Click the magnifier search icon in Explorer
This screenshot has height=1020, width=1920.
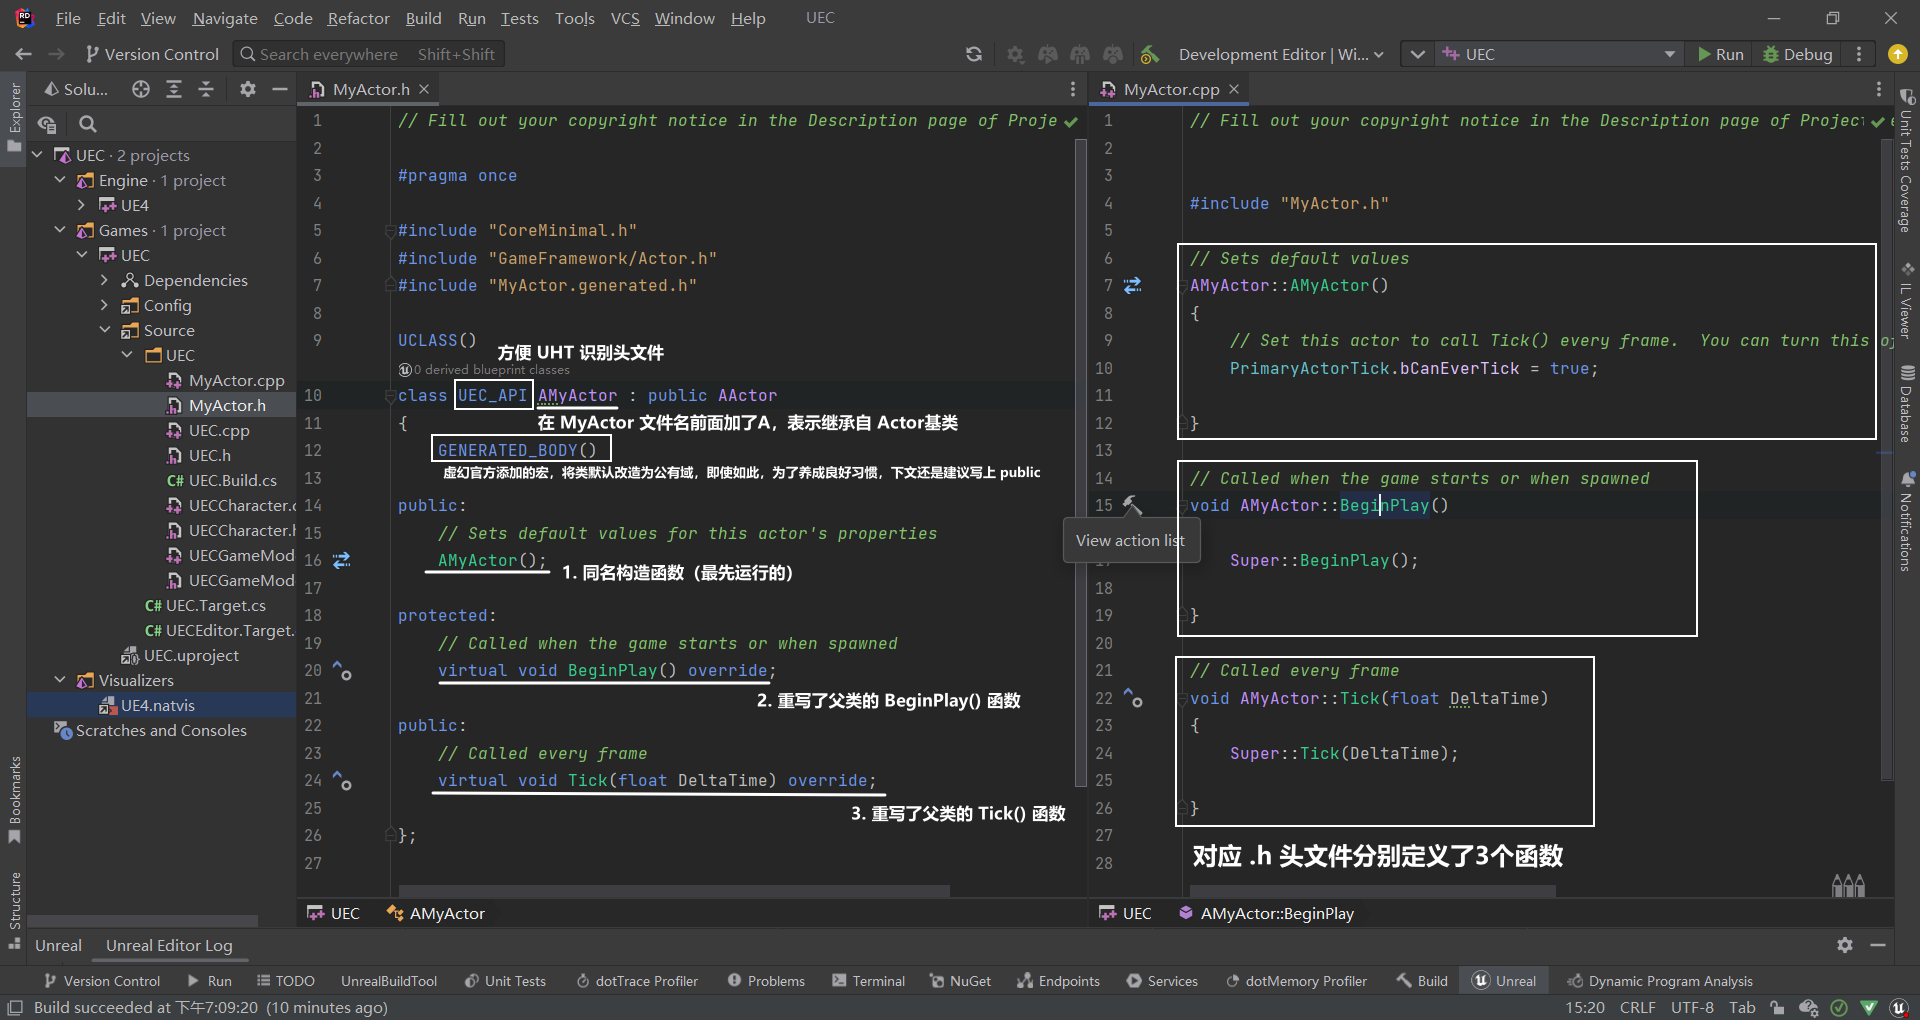pos(88,124)
